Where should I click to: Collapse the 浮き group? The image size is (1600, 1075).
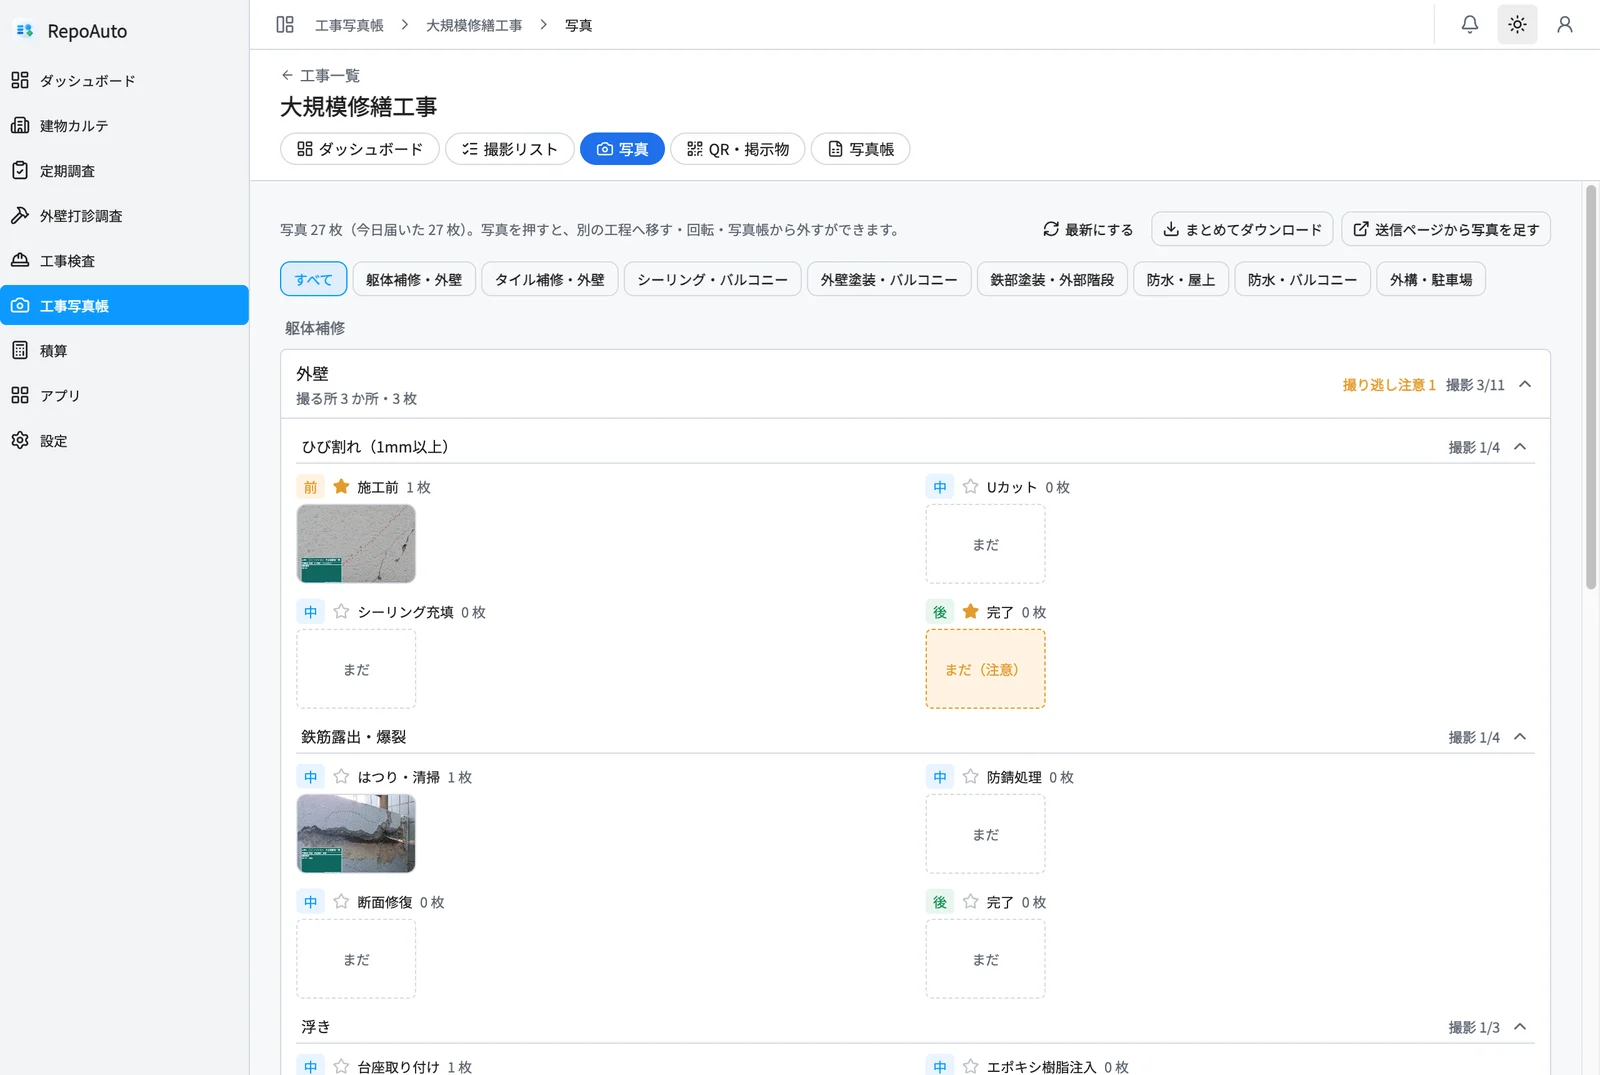click(x=1520, y=1027)
